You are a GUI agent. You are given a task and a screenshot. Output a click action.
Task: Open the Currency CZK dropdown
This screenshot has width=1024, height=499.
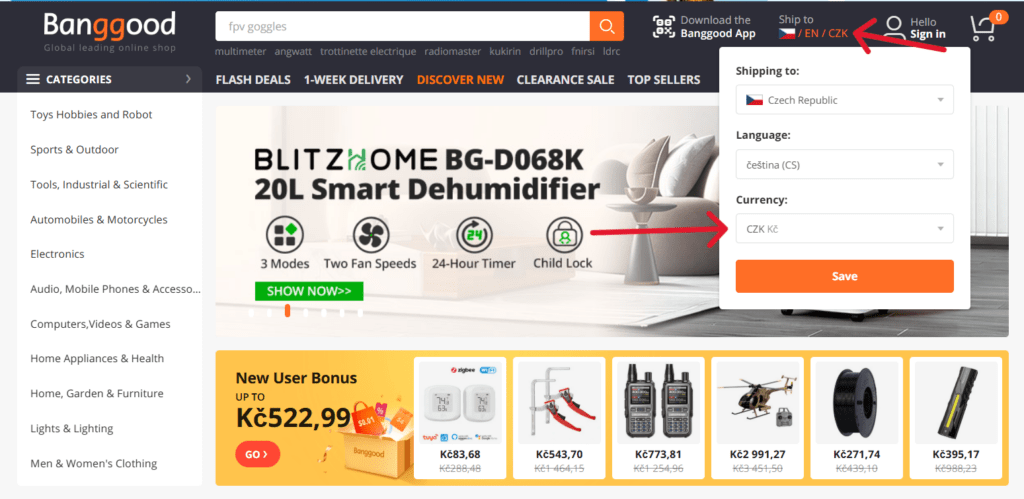pos(844,229)
